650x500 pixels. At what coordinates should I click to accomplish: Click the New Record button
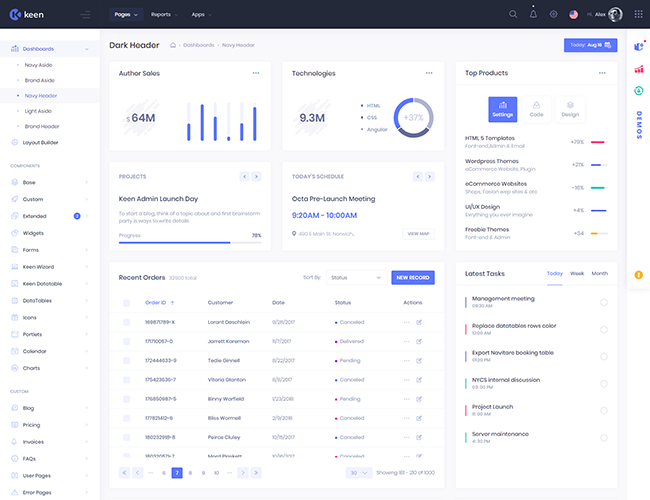[412, 277]
